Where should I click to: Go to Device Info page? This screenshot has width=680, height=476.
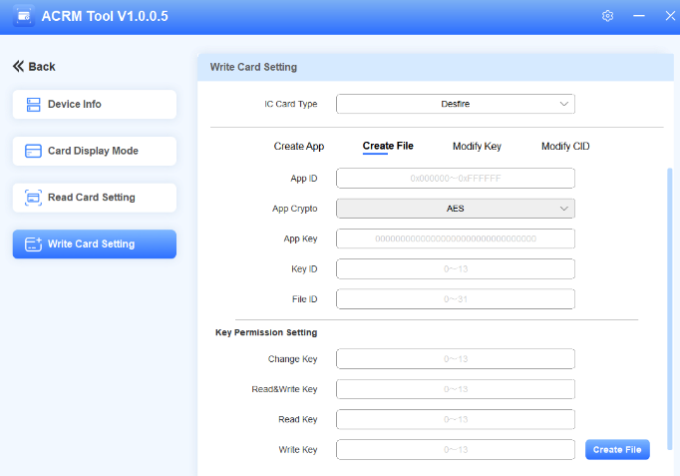tap(94, 104)
